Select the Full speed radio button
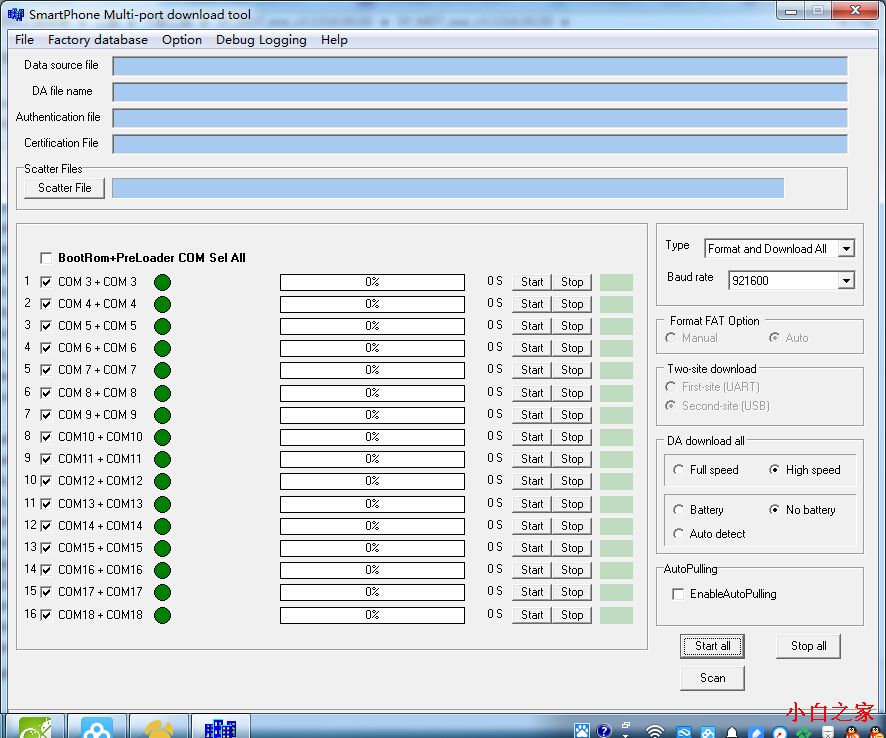 [679, 470]
